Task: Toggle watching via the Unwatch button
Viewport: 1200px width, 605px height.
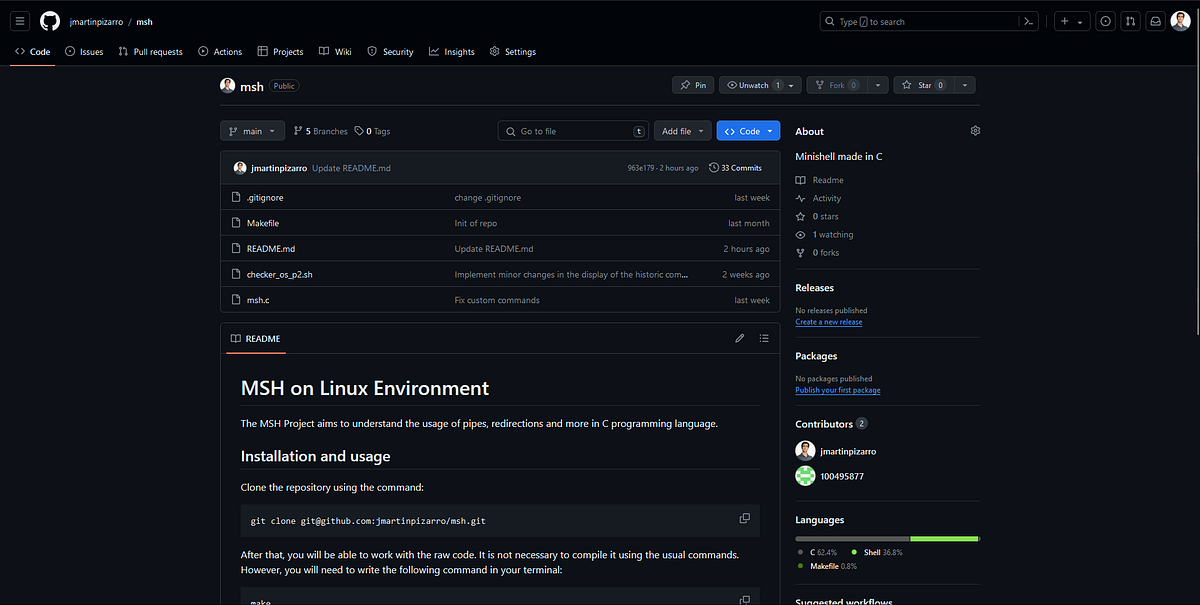Action: pyautogui.click(x=753, y=85)
